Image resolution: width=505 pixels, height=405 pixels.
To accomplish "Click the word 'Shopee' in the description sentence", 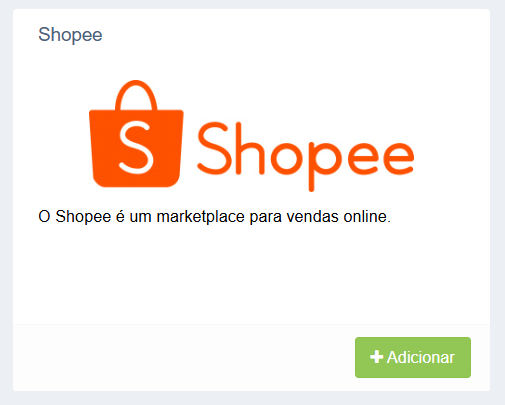I will pyautogui.click(x=83, y=217).
